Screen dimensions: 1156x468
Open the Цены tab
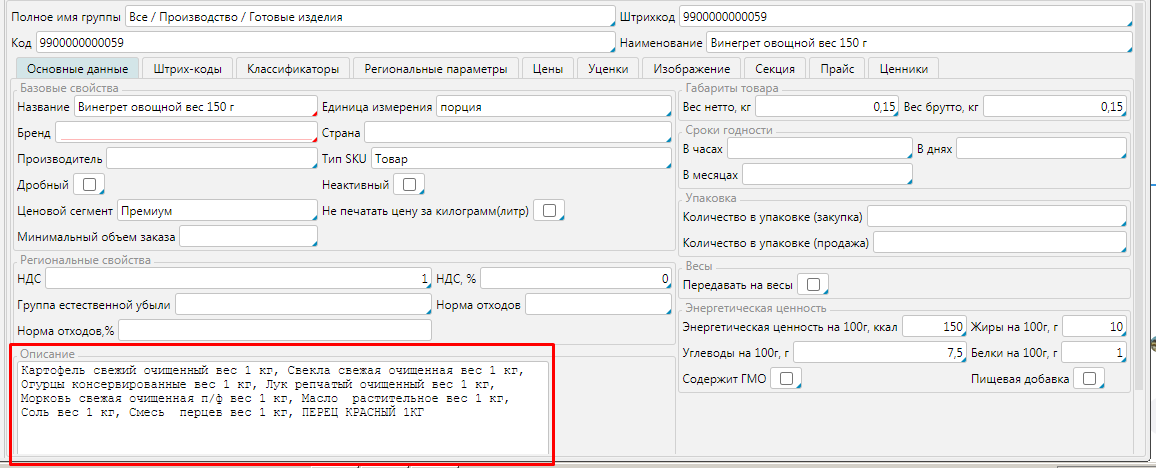click(547, 69)
